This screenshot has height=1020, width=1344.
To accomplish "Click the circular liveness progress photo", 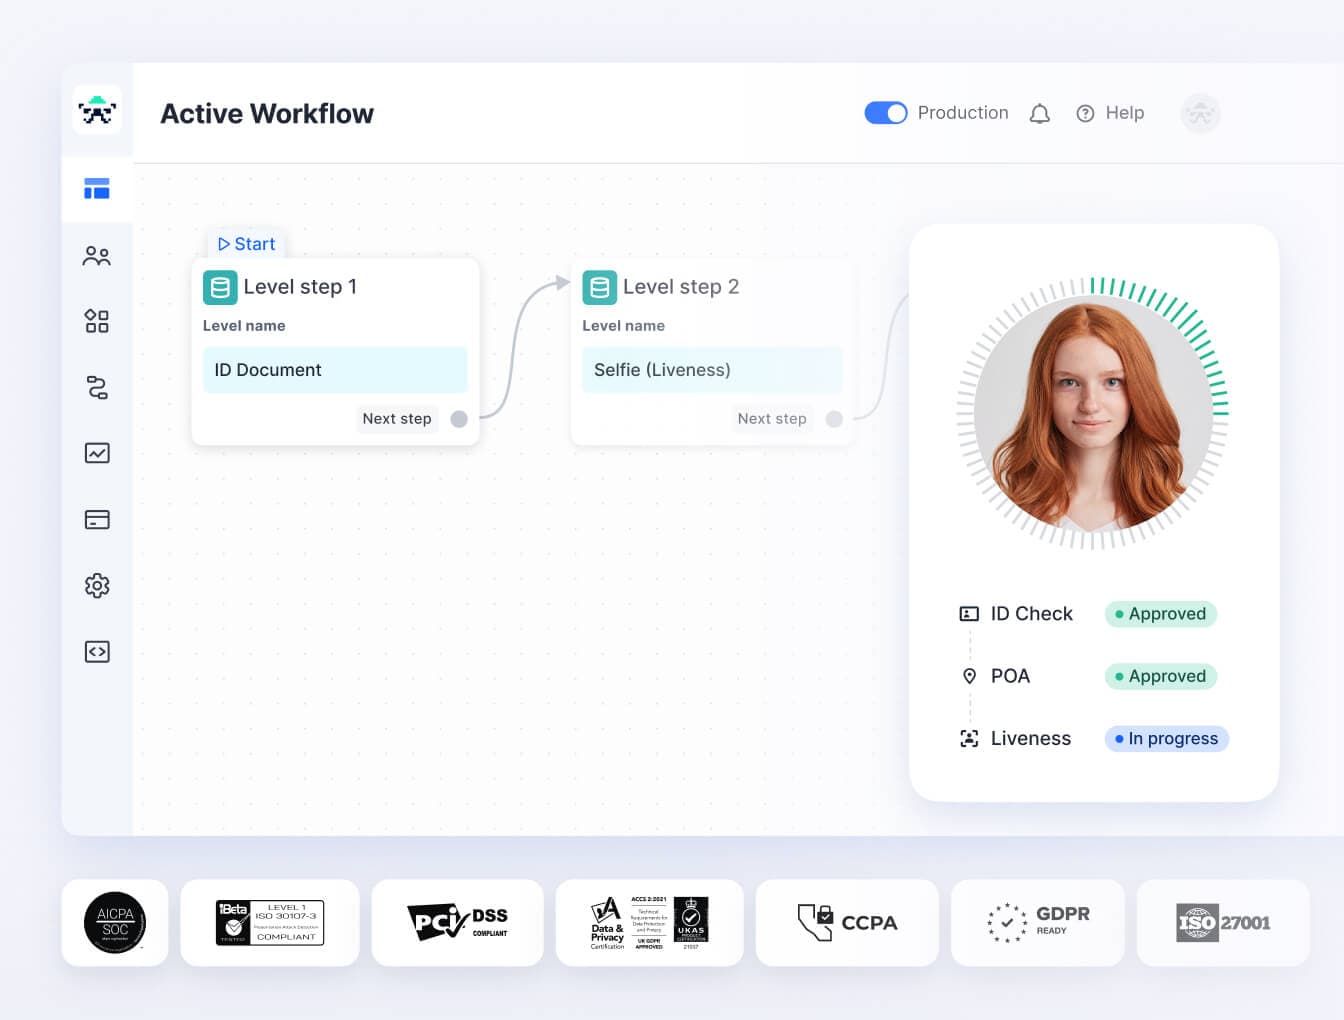I will [1092, 413].
